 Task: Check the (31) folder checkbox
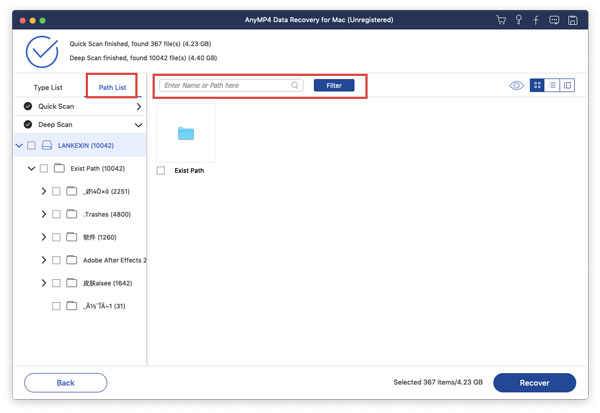click(x=56, y=306)
